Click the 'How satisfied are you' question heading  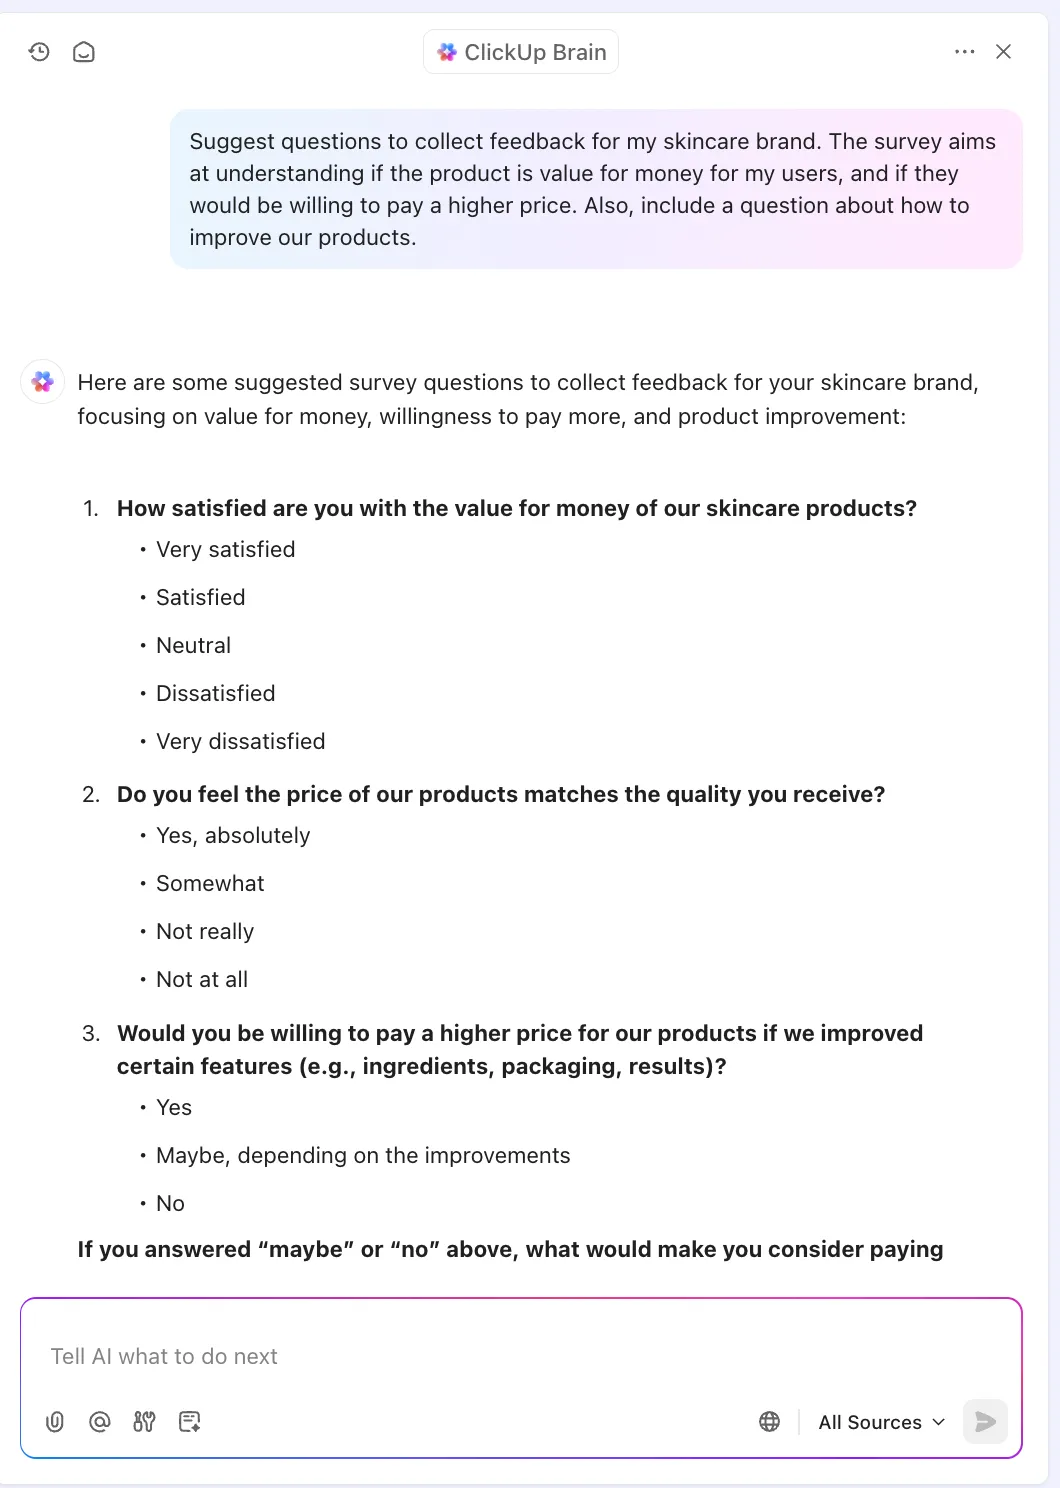coord(516,508)
